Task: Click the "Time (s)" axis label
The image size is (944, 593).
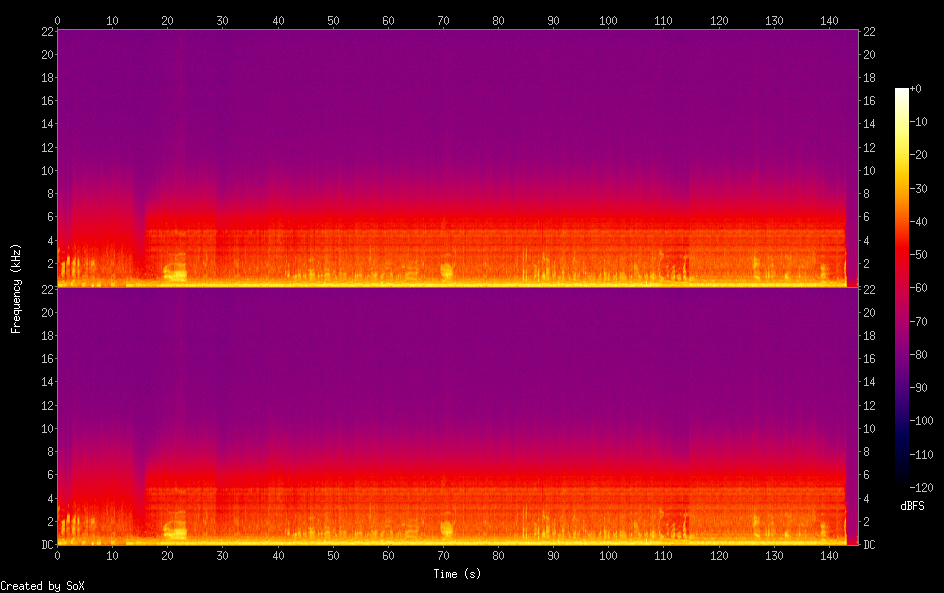Action: pos(459,574)
